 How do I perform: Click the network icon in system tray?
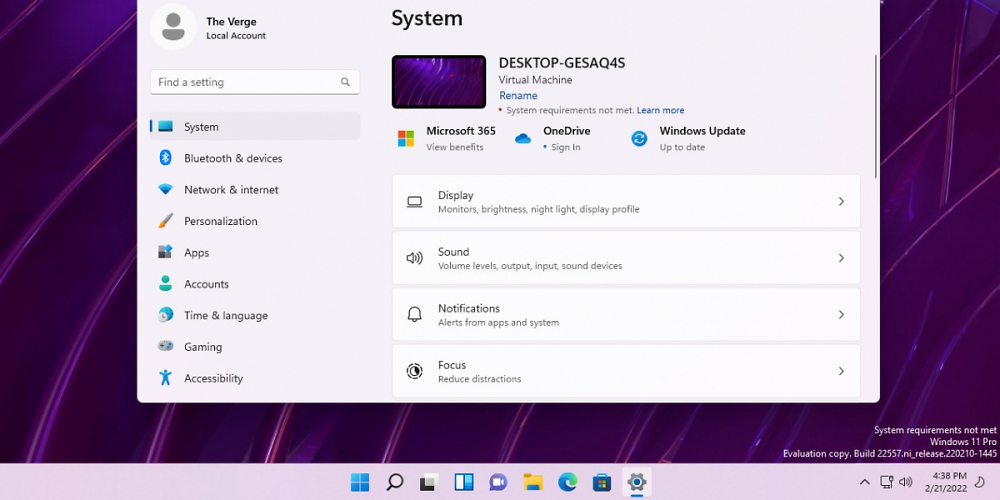pyautogui.click(x=886, y=482)
